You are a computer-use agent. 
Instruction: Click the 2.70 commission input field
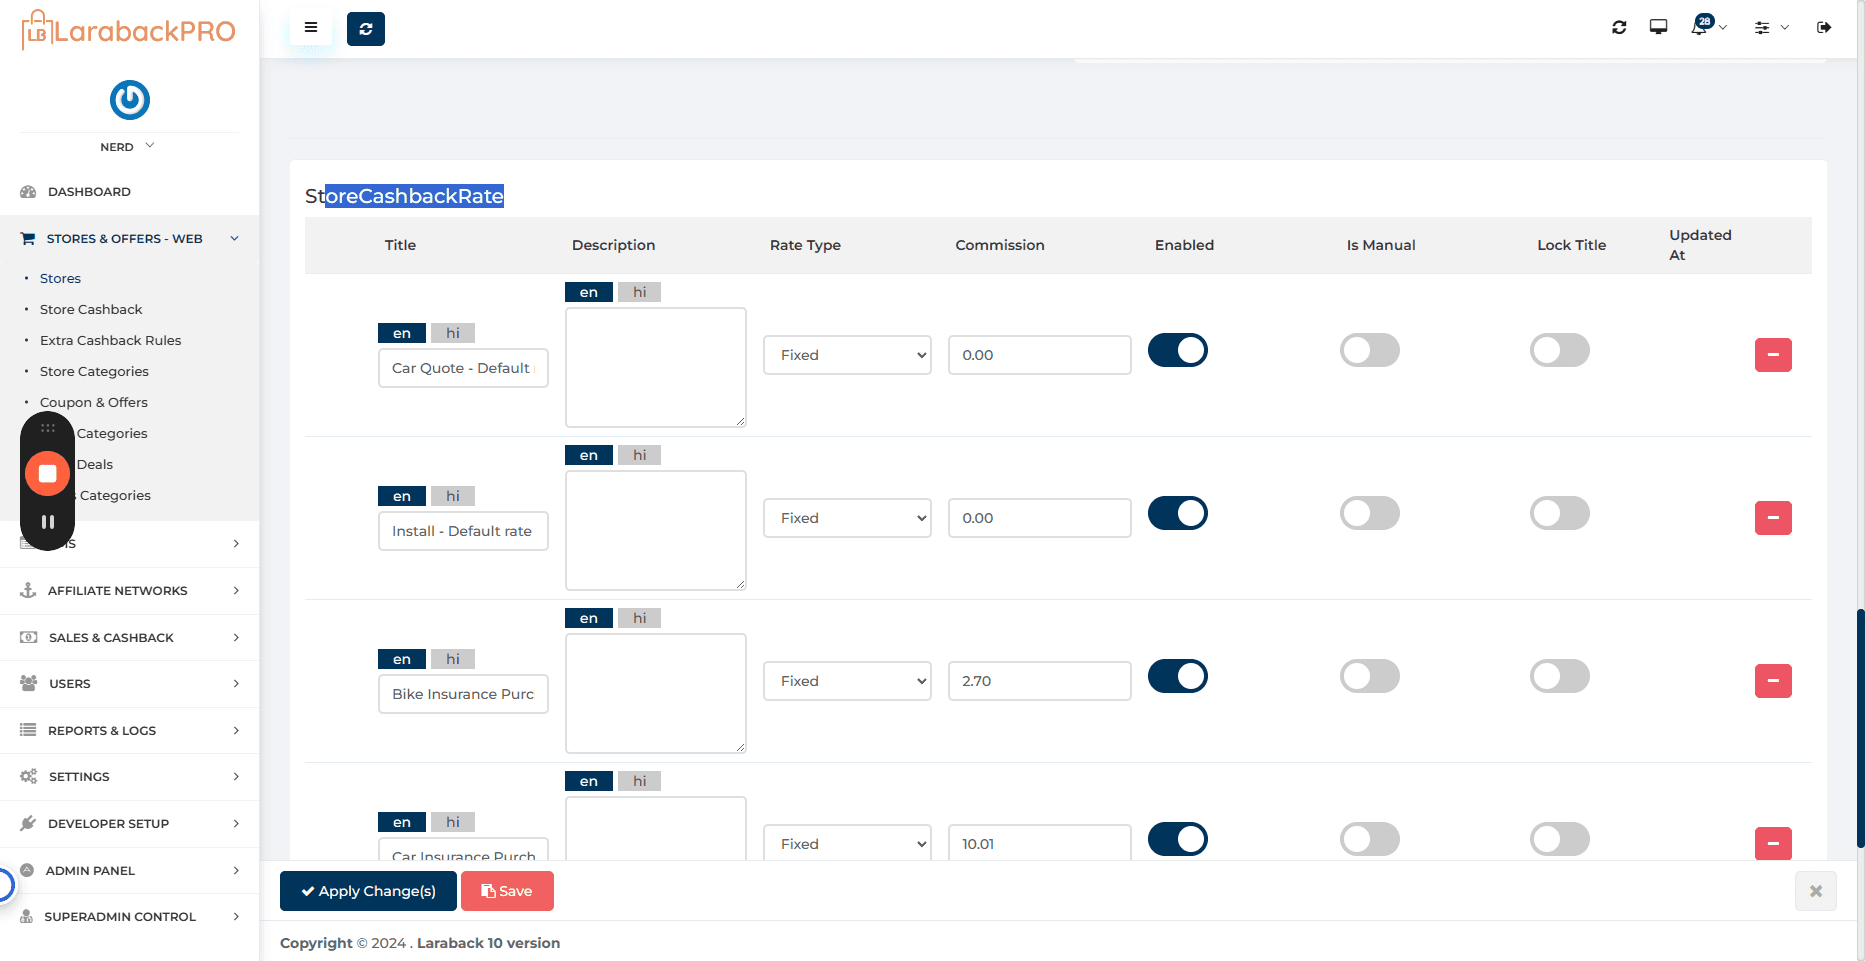point(1039,681)
